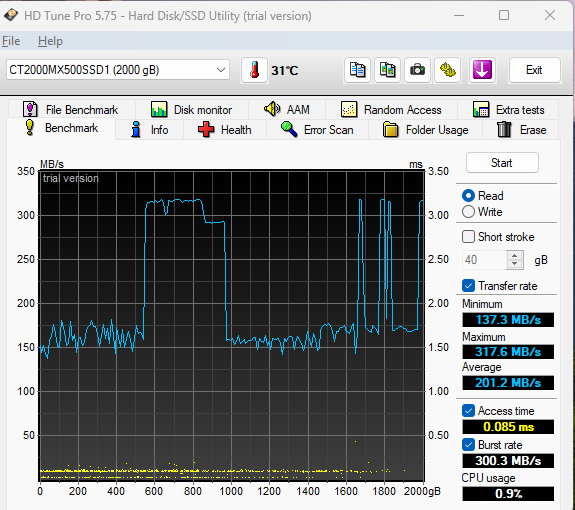Image resolution: width=575 pixels, height=510 pixels.
Task: Uncheck the Access time checkbox
Action: pyautogui.click(x=468, y=410)
